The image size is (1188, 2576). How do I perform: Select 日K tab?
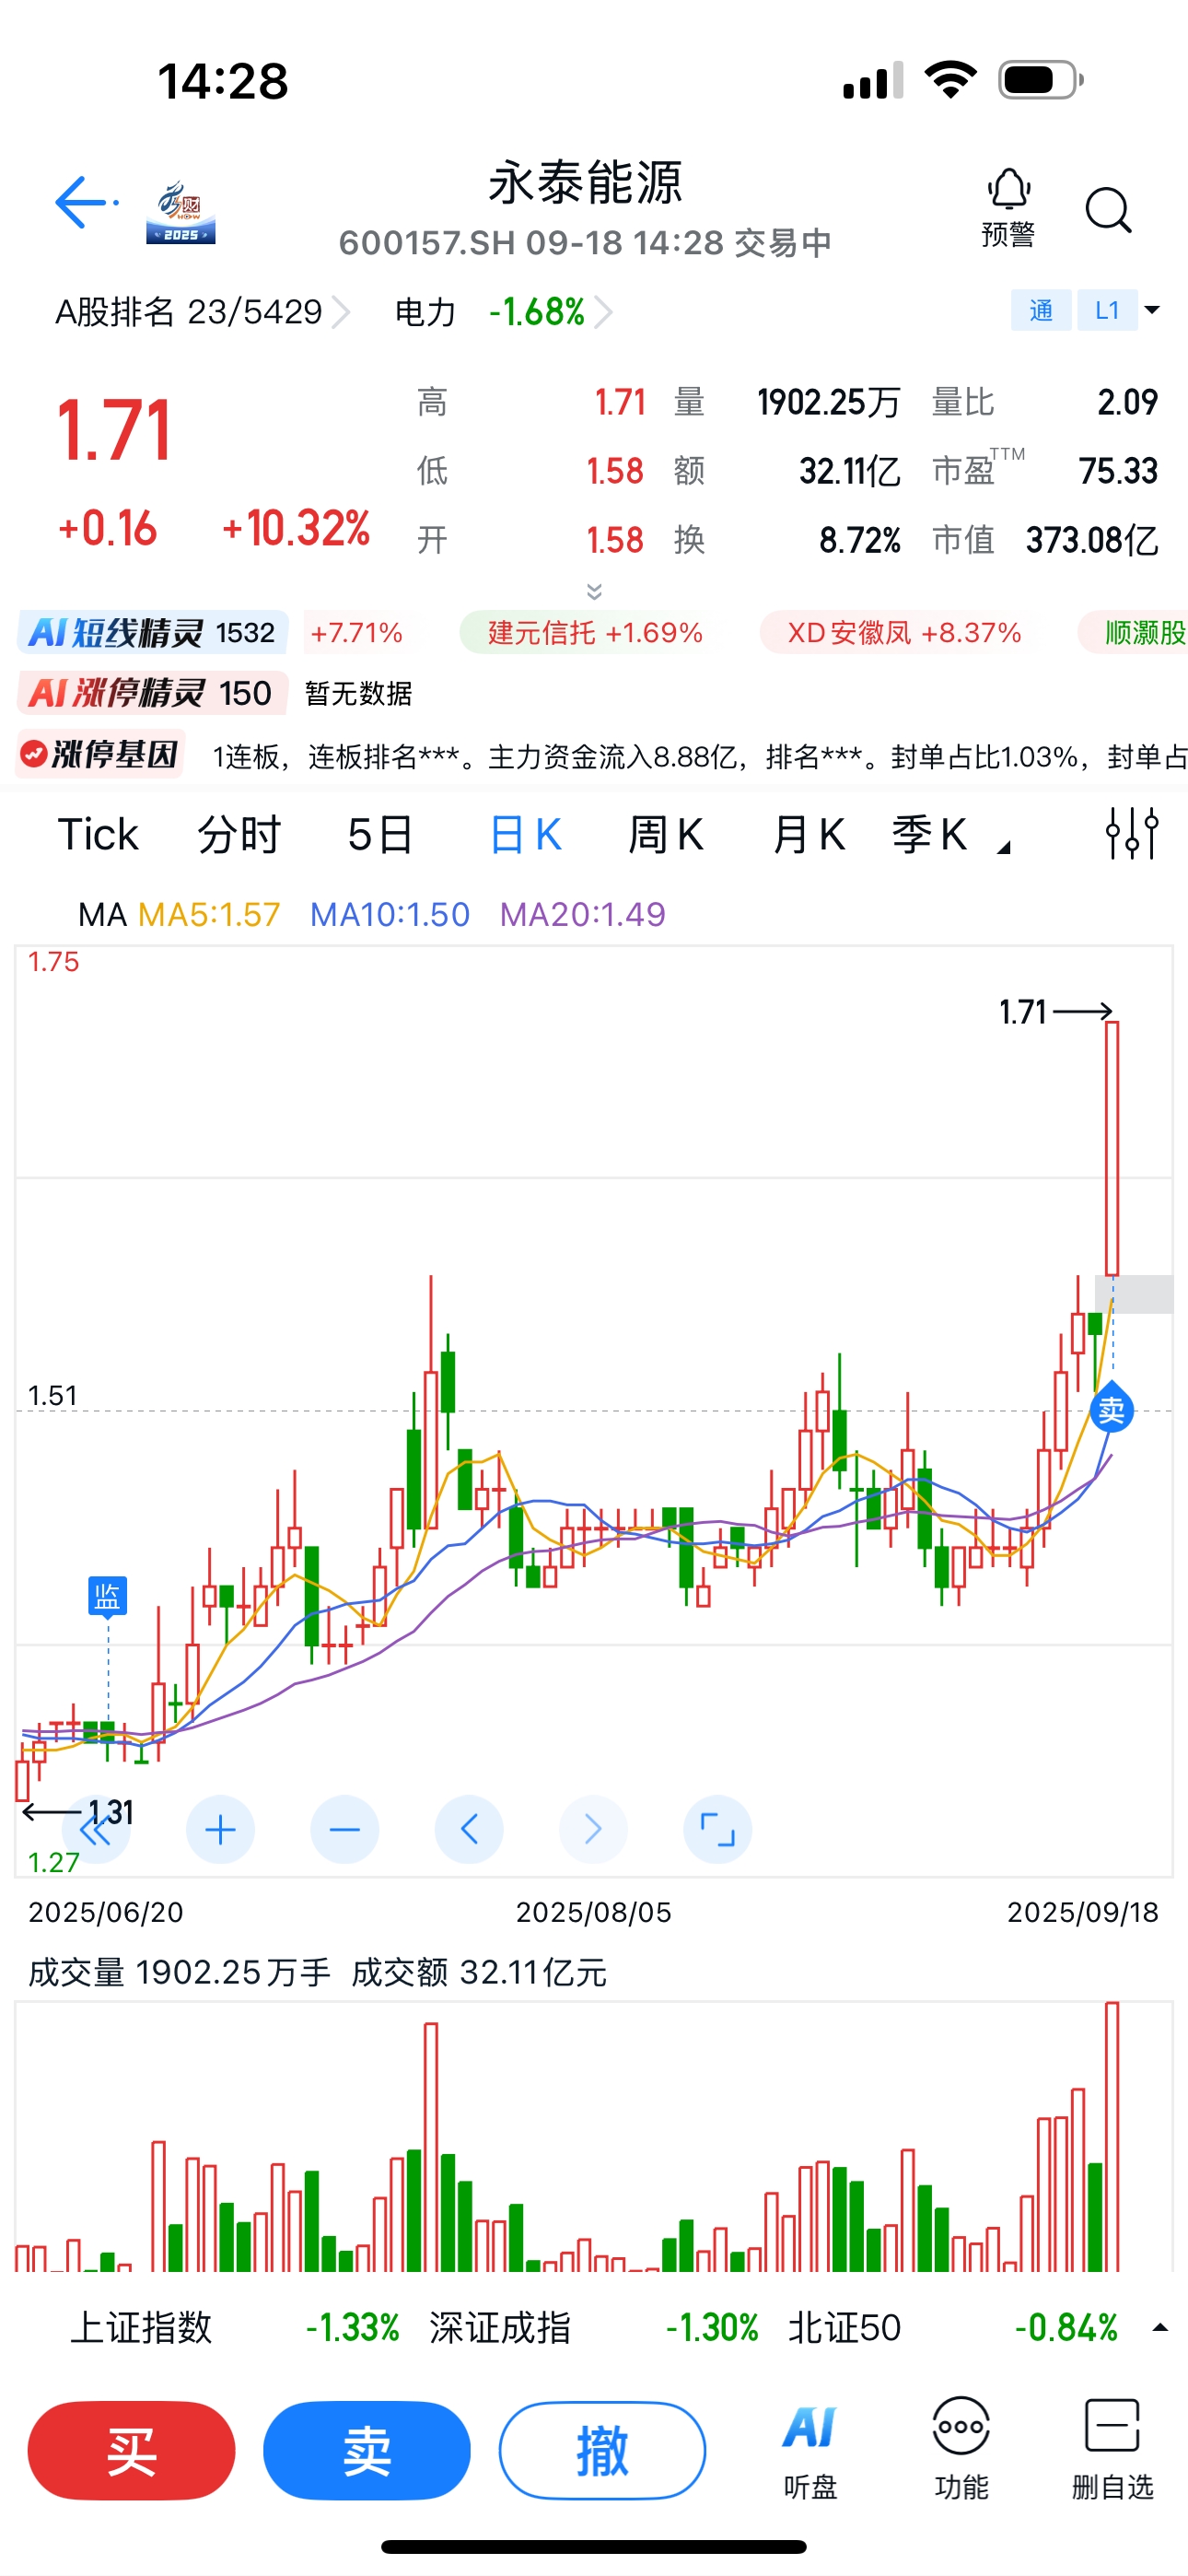(x=525, y=834)
